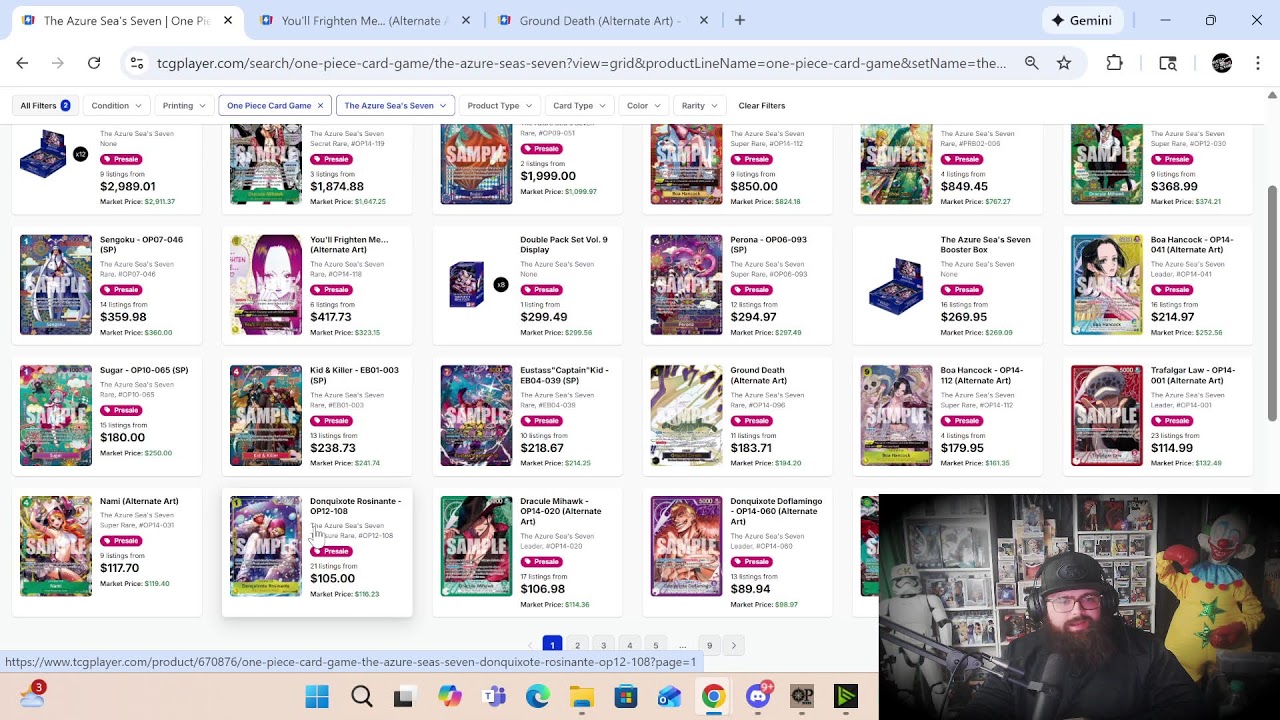Go to the next results page arrow
Image resolution: width=1280 pixels, height=720 pixels.
(734, 646)
